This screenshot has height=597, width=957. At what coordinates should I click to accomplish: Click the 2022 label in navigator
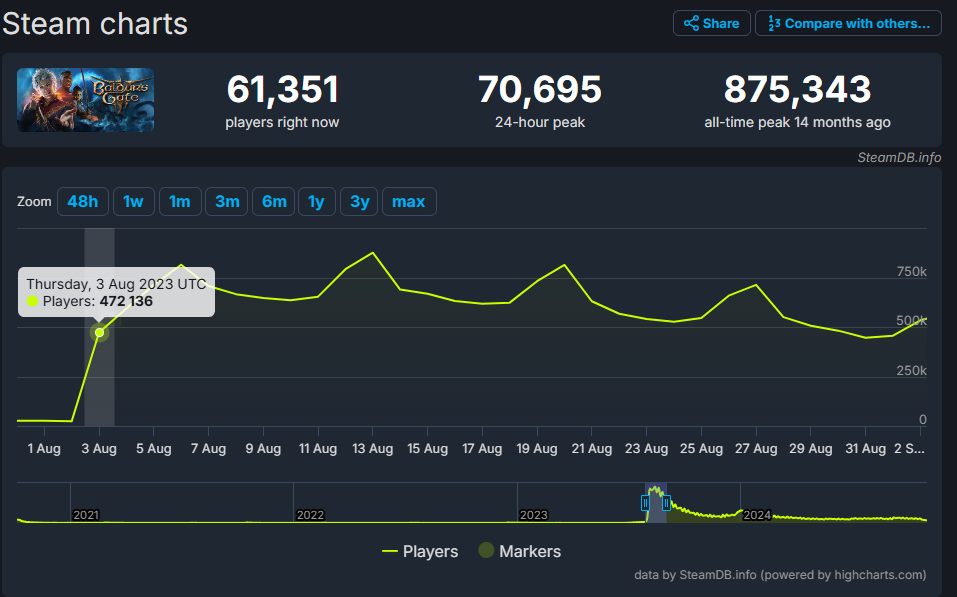(x=310, y=515)
